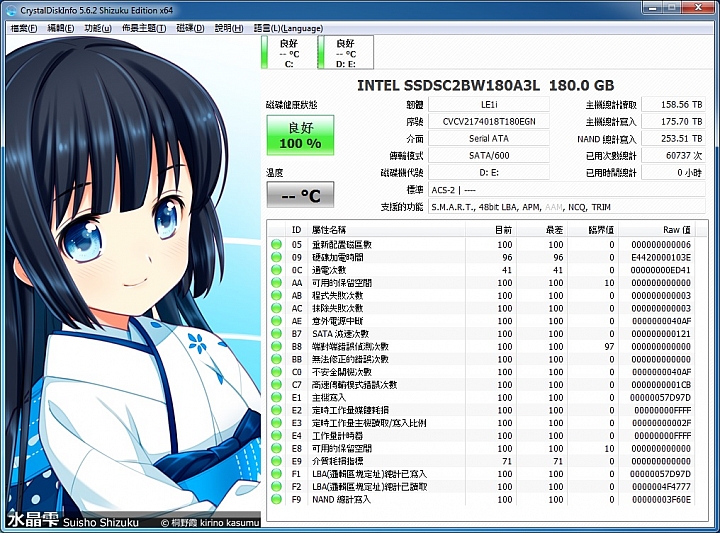This screenshot has width=720, height=533.
Task: Click status circle for ID E9 row
Action: (x=276, y=461)
